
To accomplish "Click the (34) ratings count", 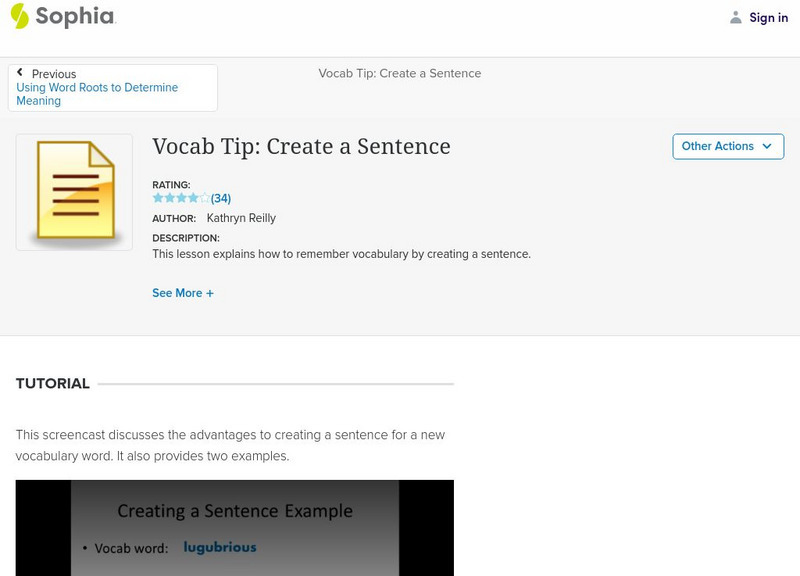I will 221,198.
